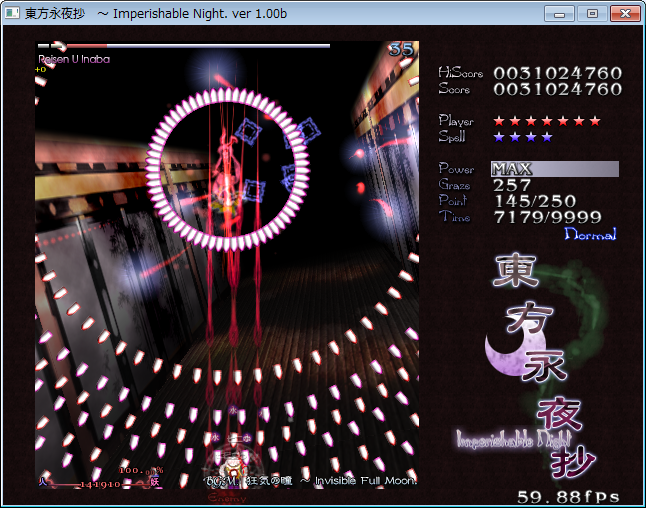Click the 59.88fps counter
This screenshot has height=508, width=647.
click(x=568, y=496)
